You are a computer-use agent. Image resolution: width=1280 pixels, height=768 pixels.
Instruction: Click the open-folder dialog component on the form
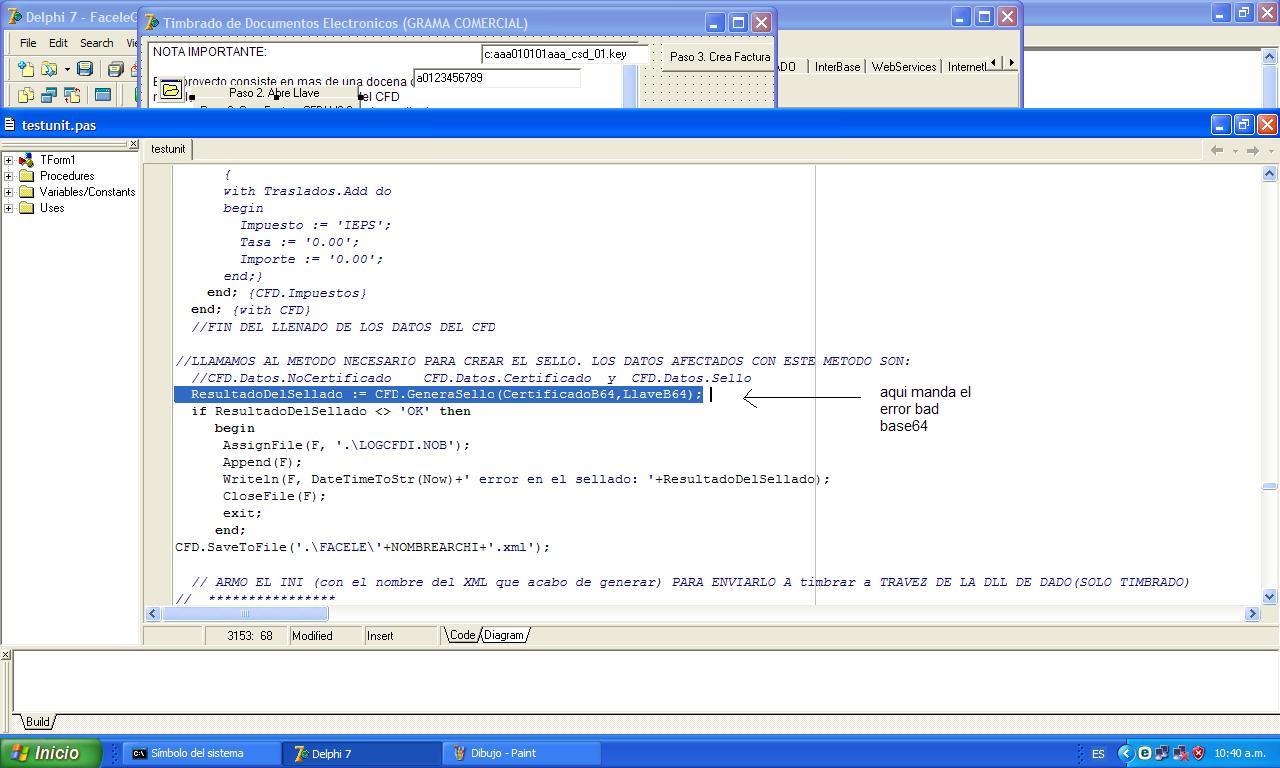point(171,90)
